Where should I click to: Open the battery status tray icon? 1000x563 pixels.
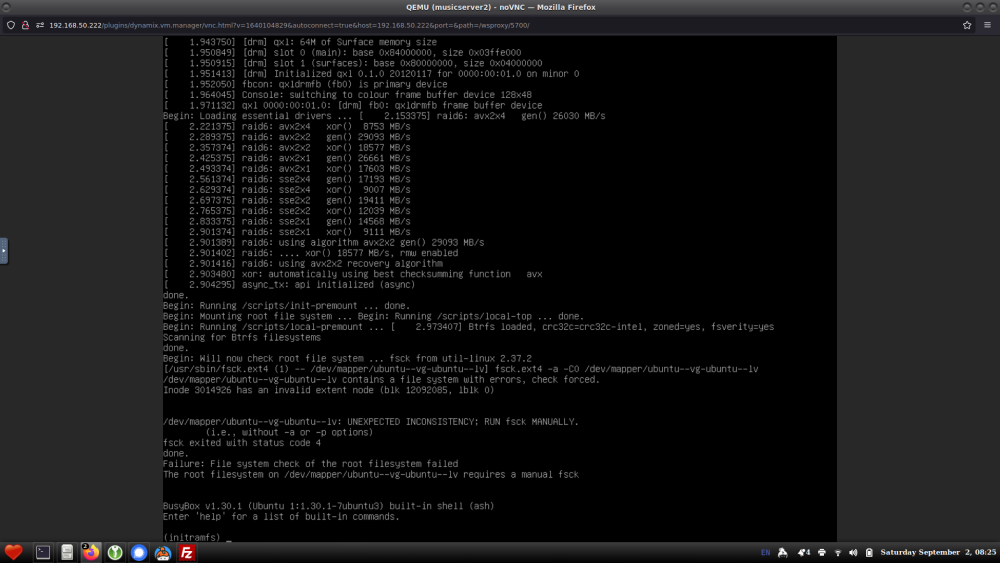(869, 553)
